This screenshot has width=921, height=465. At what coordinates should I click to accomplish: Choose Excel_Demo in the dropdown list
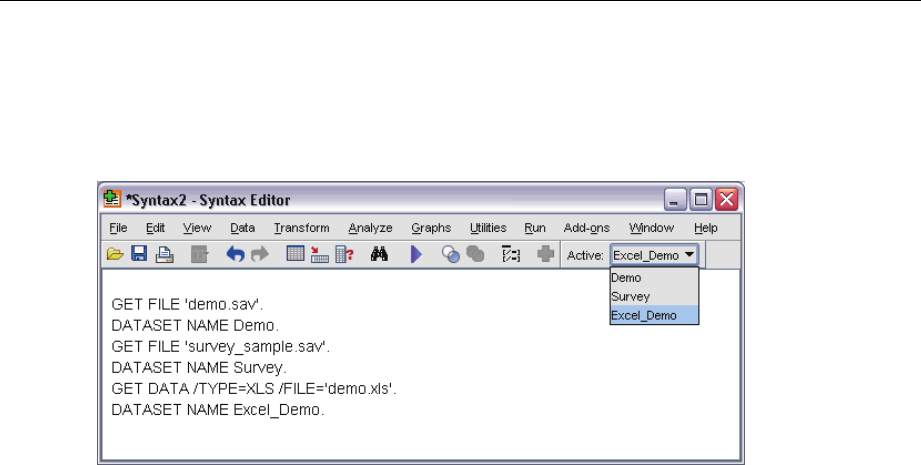654,315
